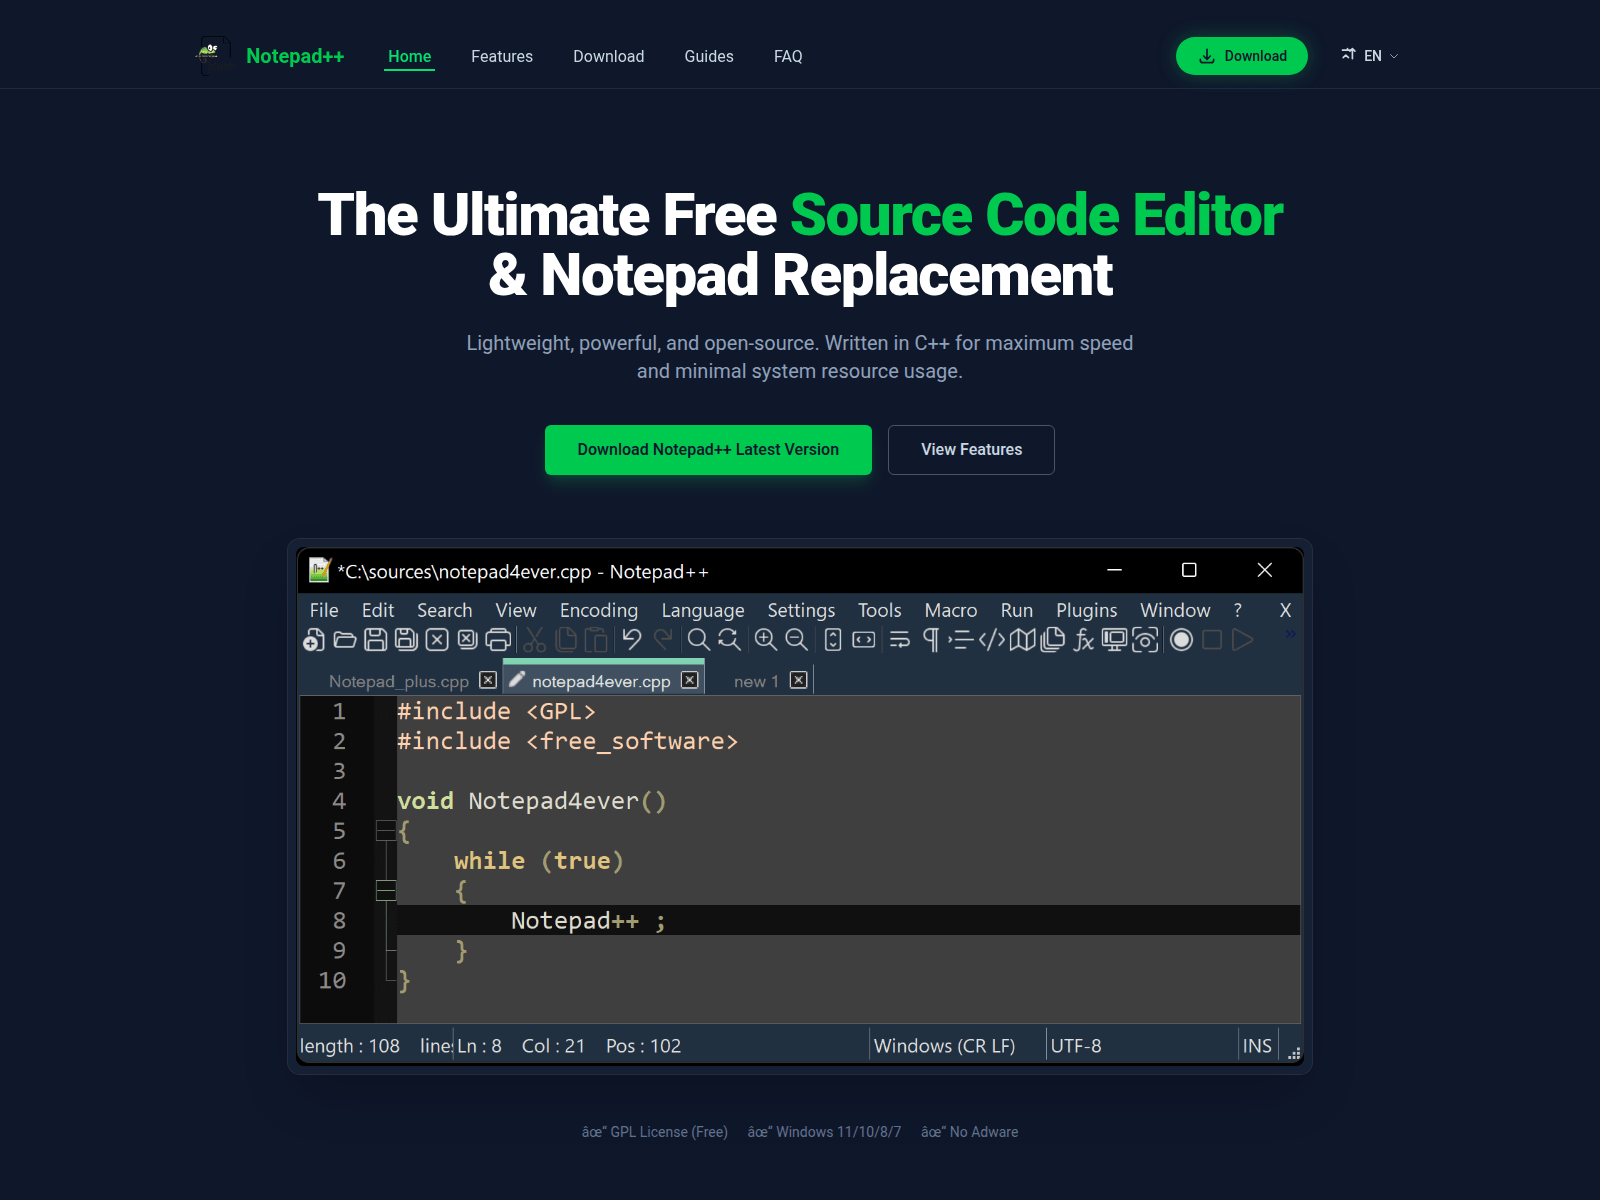Click the Paste clipboard icon
Viewport: 1600px width, 1200px height.
click(596, 640)
